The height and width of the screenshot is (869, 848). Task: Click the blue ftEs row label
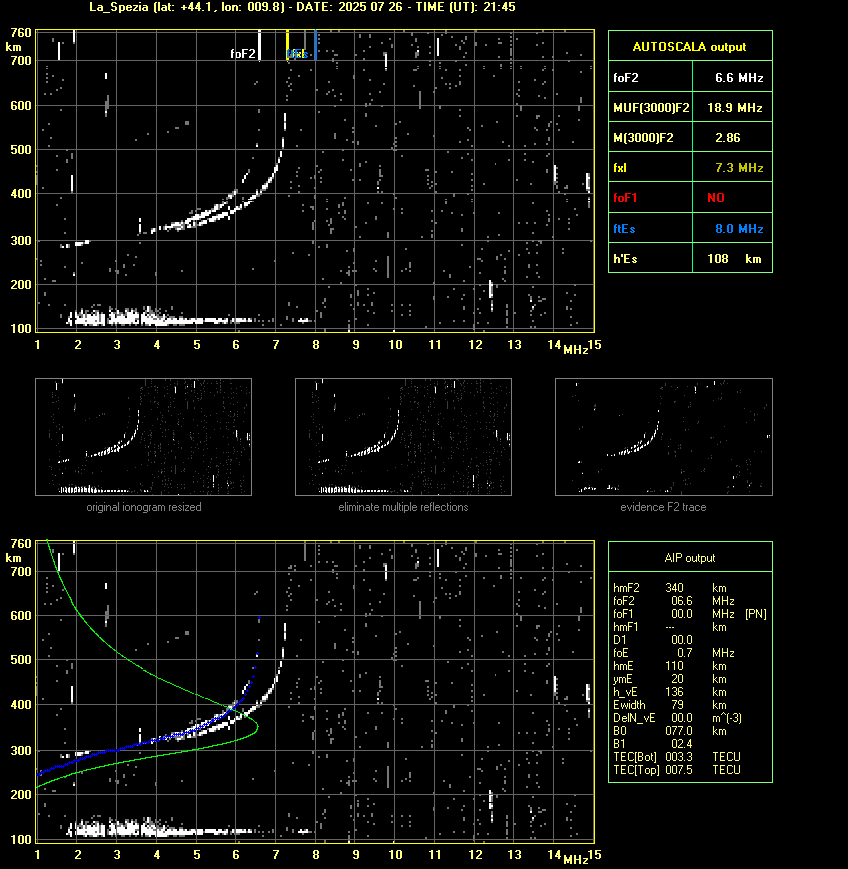tap(624, 228)
